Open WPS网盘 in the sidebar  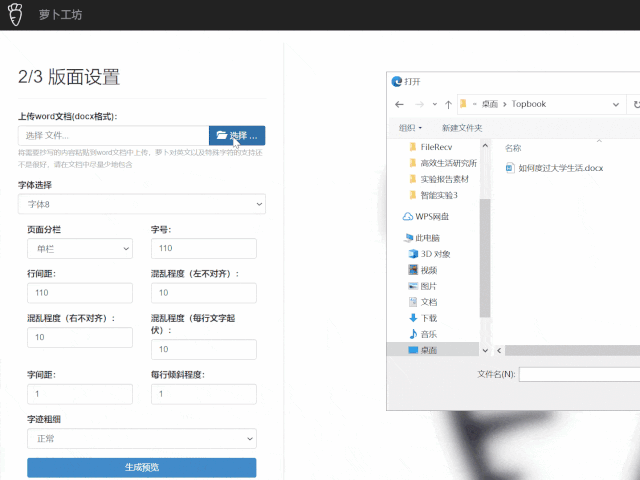(x=426, y=217)
